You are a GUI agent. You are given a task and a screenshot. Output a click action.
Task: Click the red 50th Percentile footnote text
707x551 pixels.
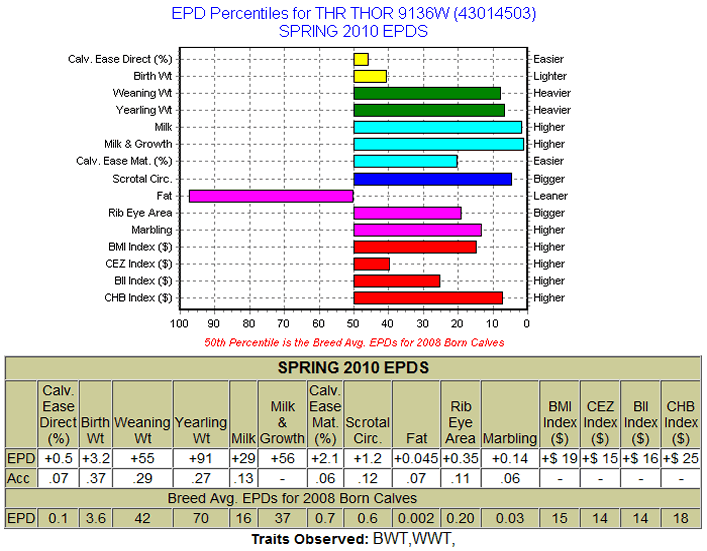354,343
